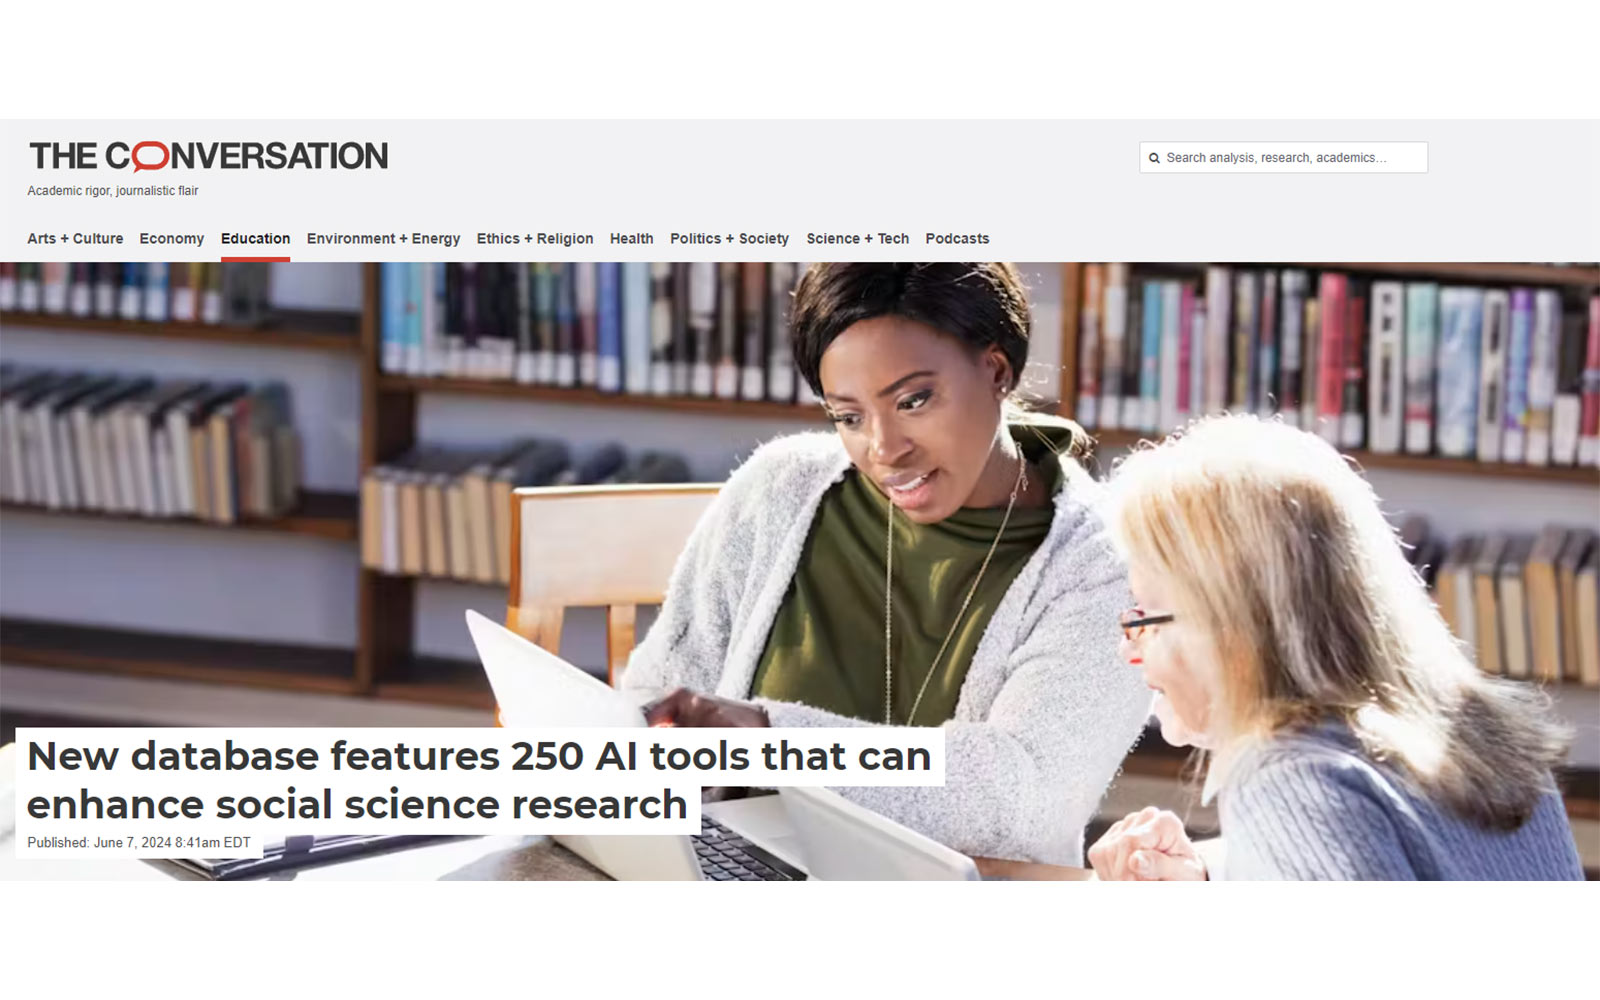
Task: Open the Education section
Action: coord(254,238)
